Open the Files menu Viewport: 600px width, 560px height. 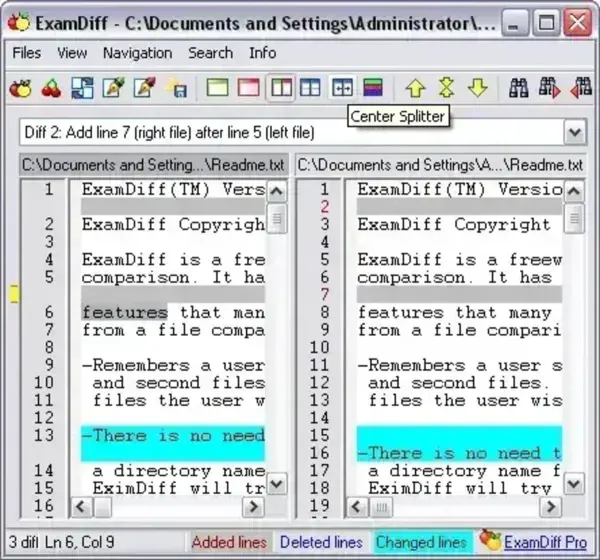pos(26,53)
